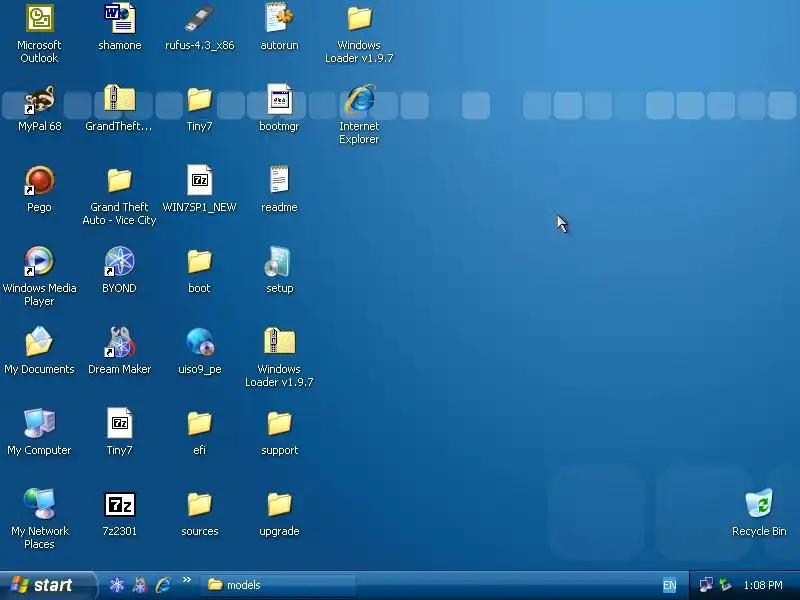Click the Grand Theft Auto - Vice City folder
This screenshot has width=800, height=600.
tap(119, 181)
